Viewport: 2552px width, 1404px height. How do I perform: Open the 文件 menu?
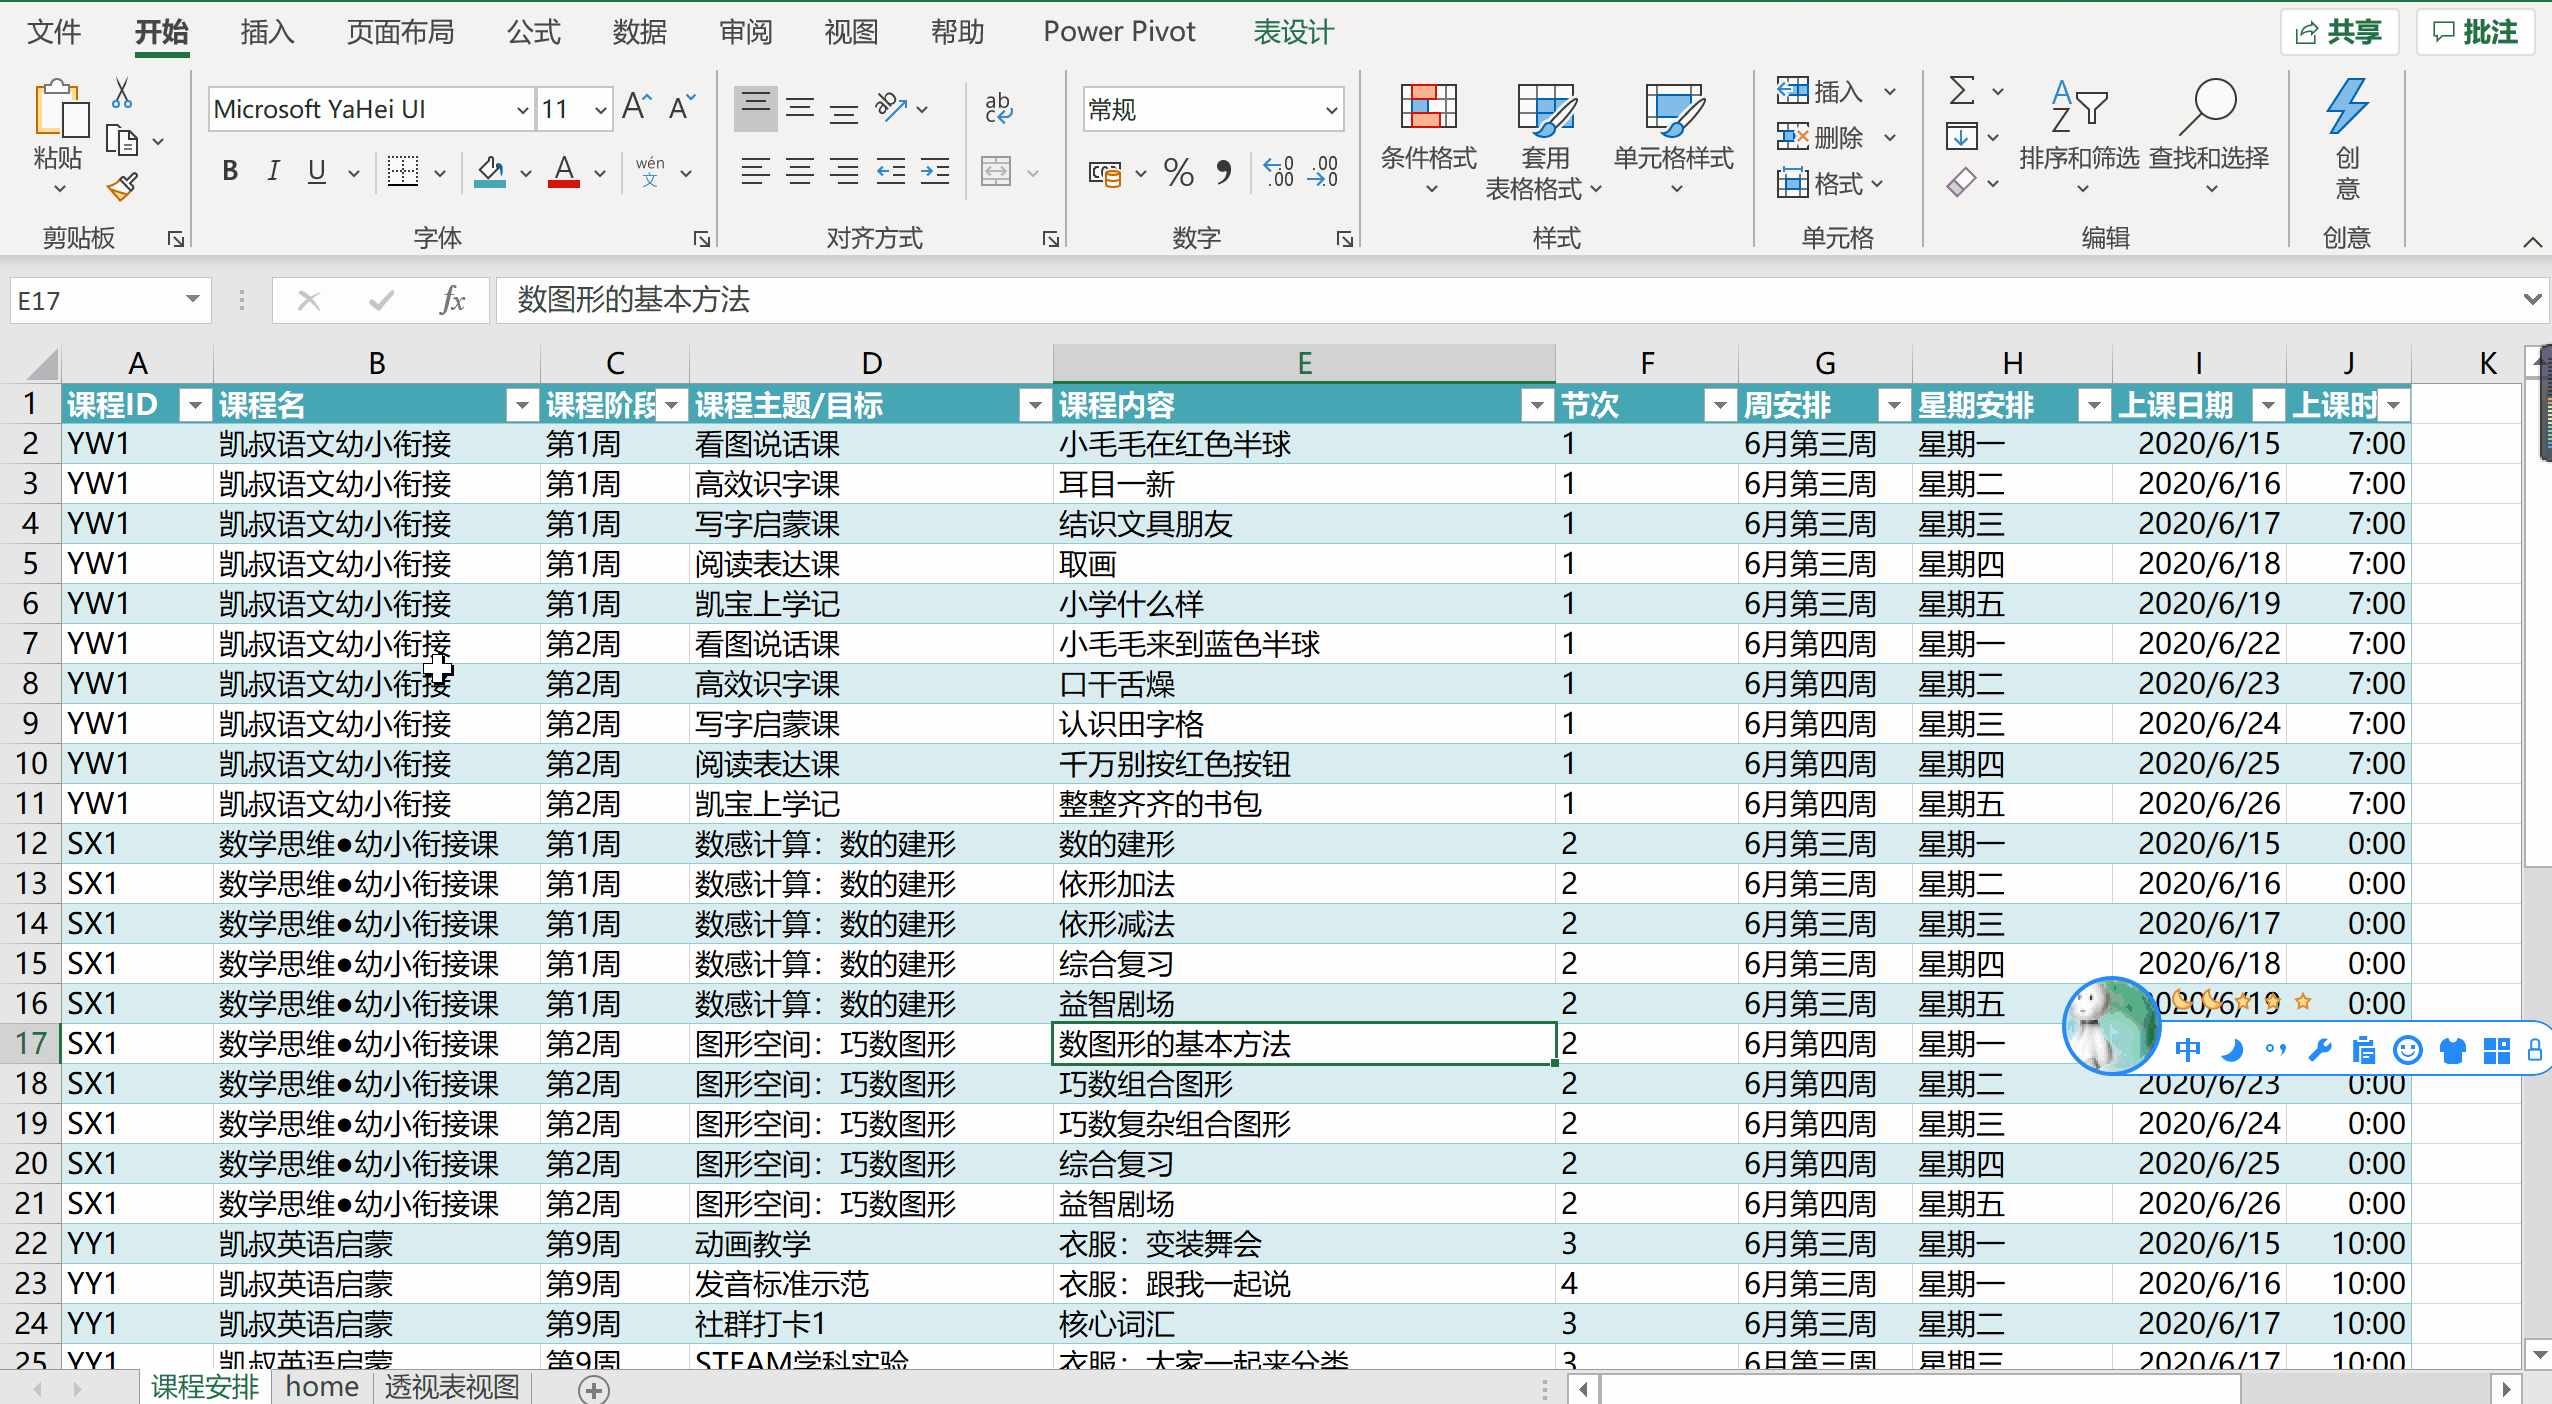(x=54, y=32)
